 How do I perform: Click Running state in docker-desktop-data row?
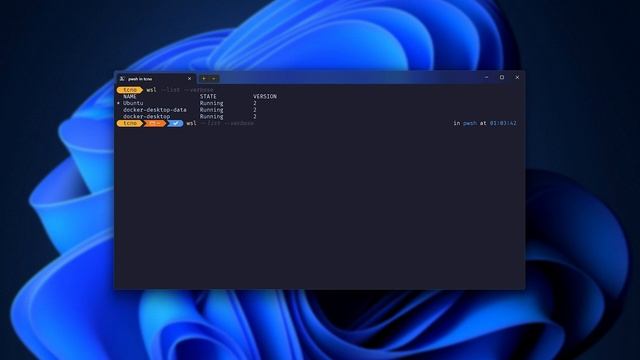pos(211,110)
